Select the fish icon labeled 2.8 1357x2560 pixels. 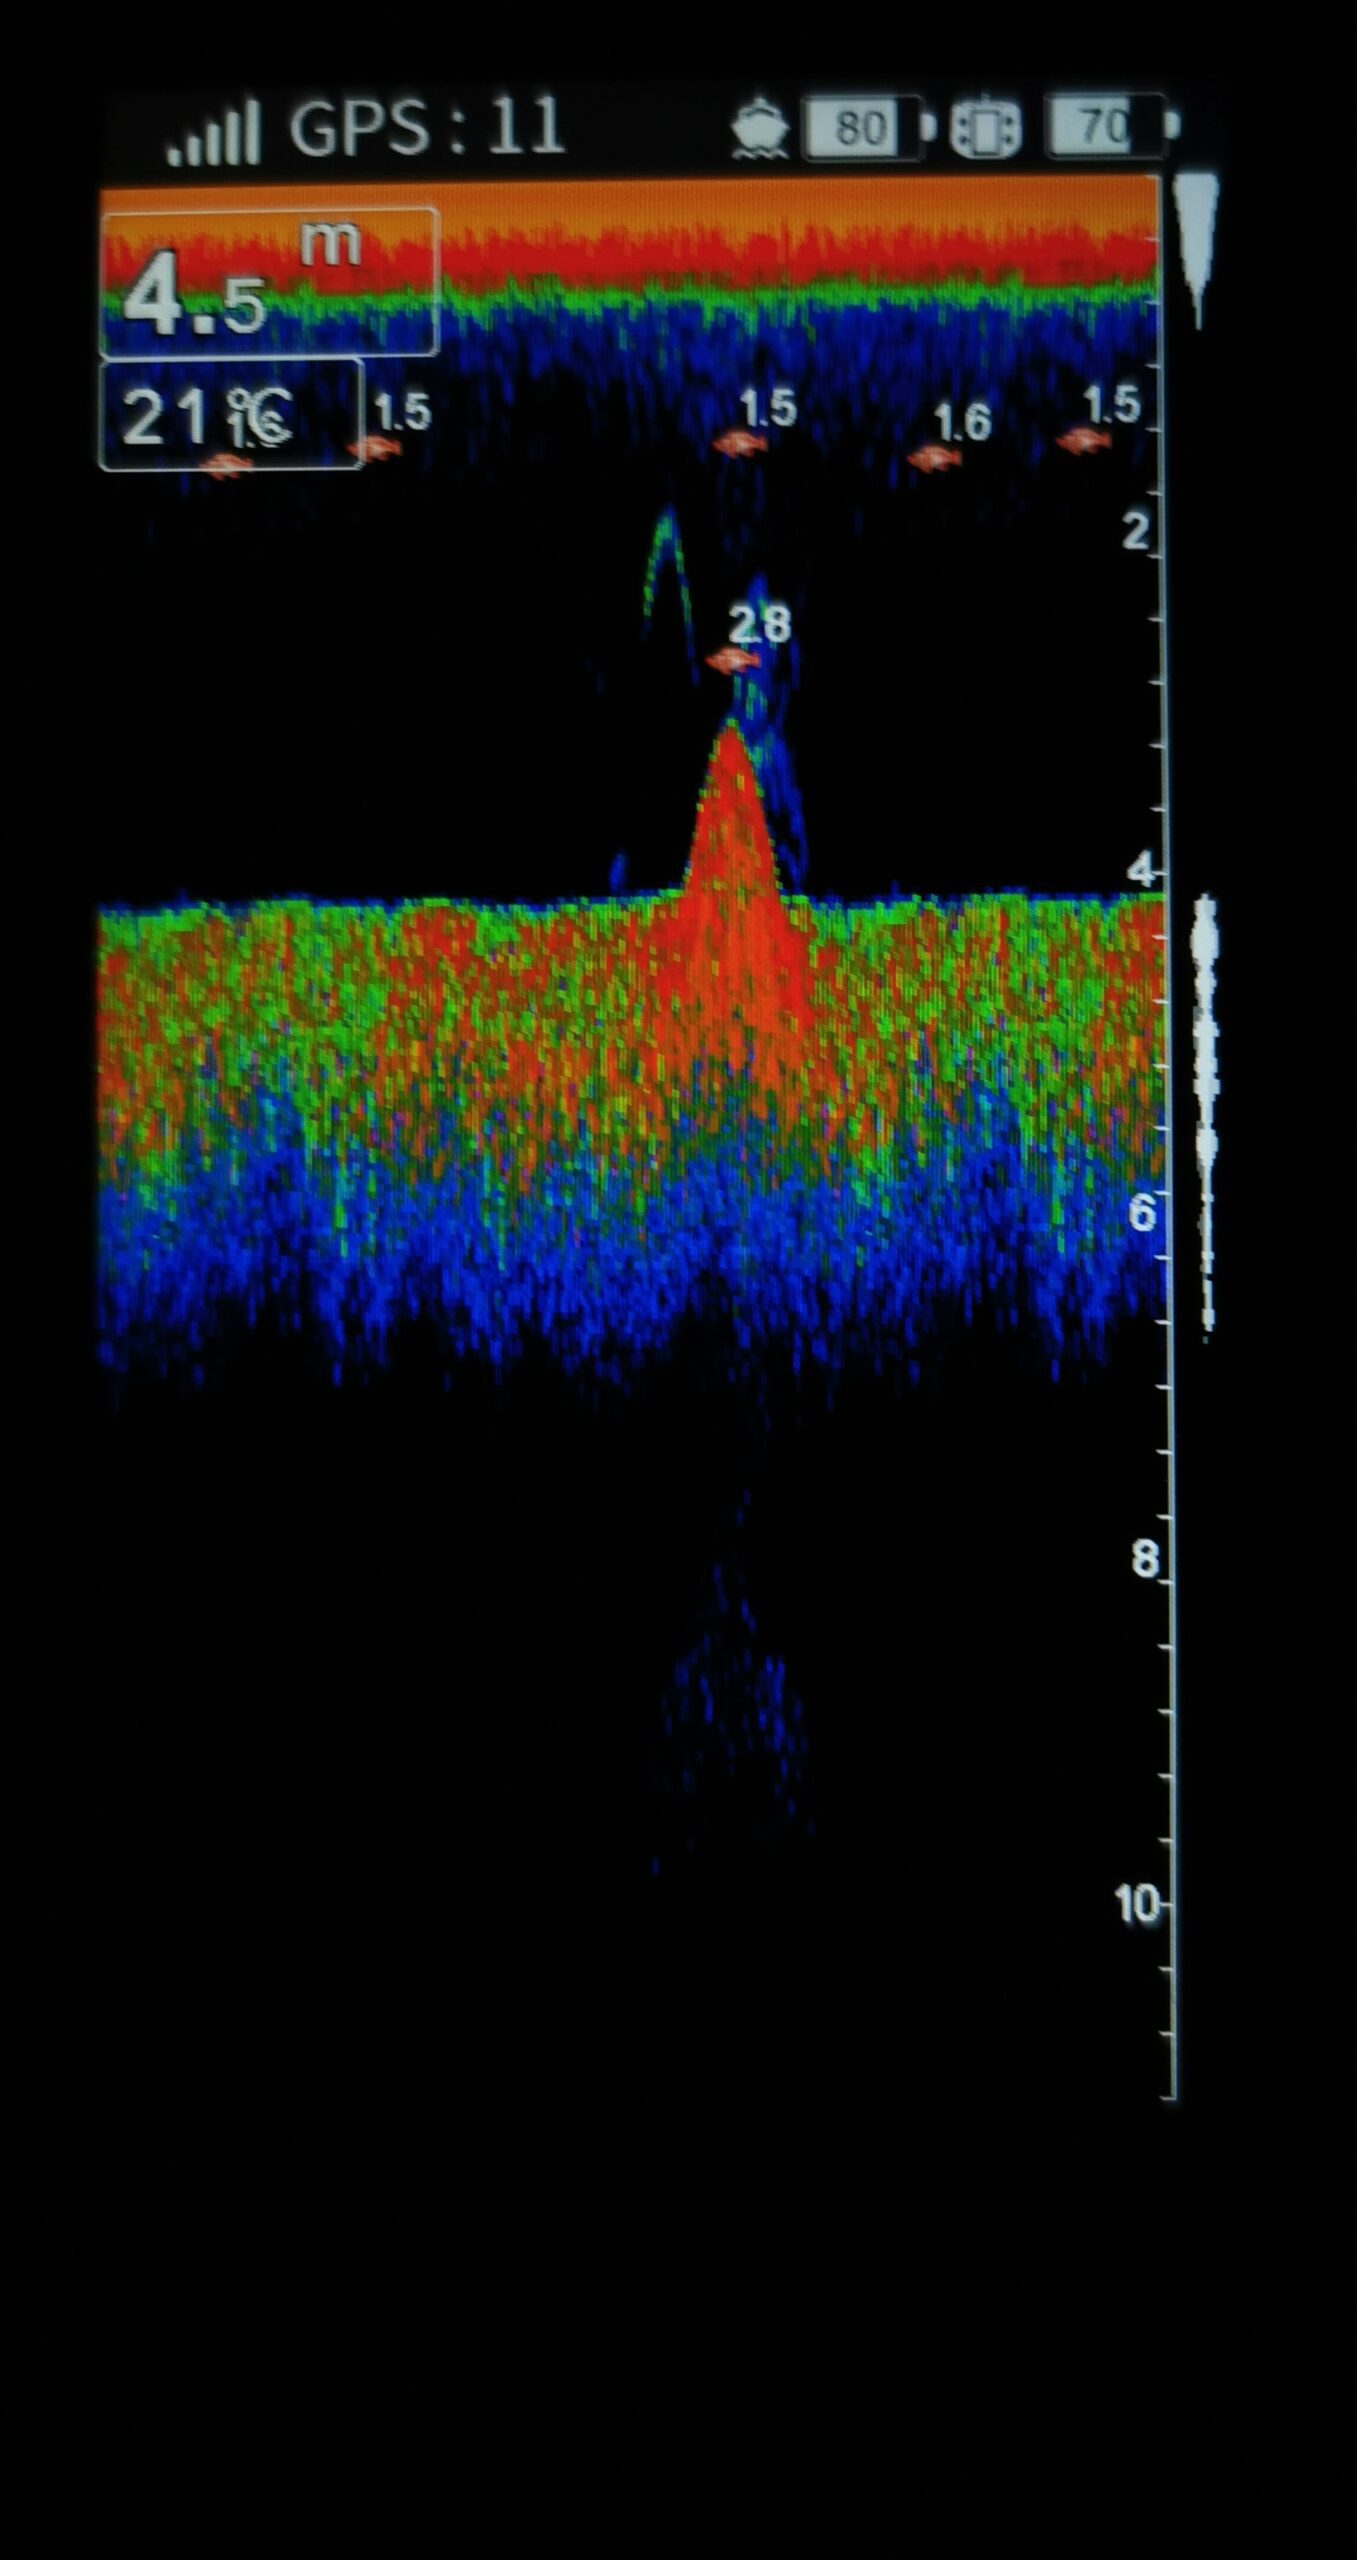[x=732, y=660]
